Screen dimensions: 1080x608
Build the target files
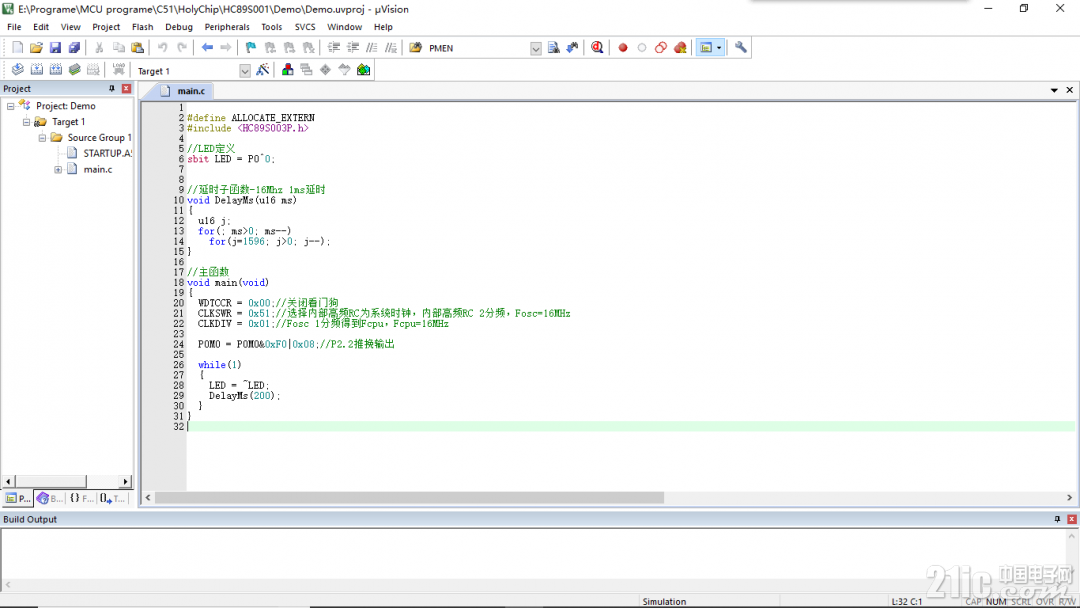click(37, 70)
